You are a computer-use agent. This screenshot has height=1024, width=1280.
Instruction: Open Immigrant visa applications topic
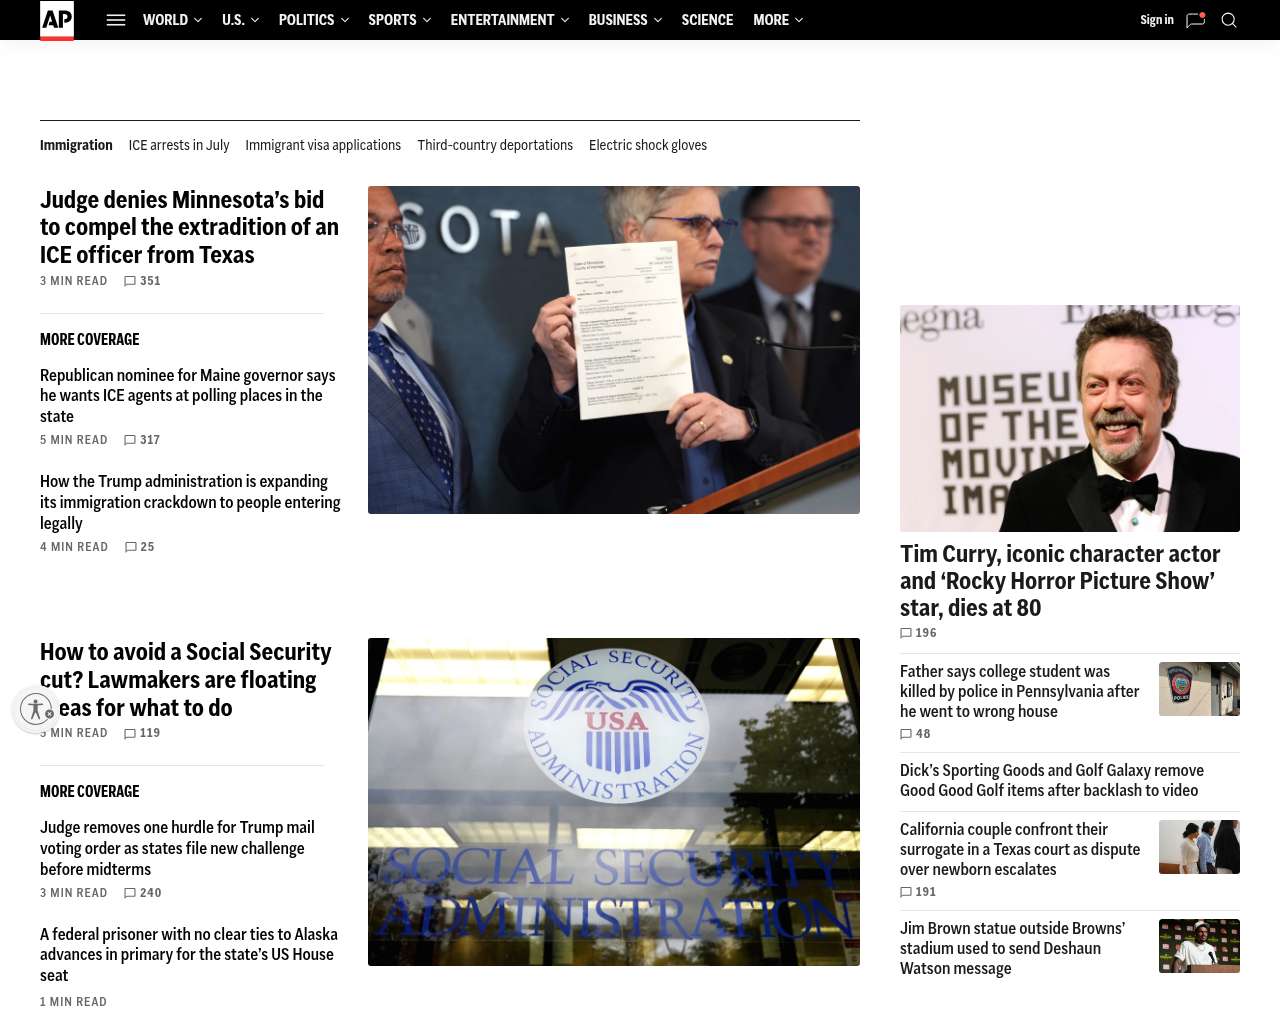(x=323, y=145)
